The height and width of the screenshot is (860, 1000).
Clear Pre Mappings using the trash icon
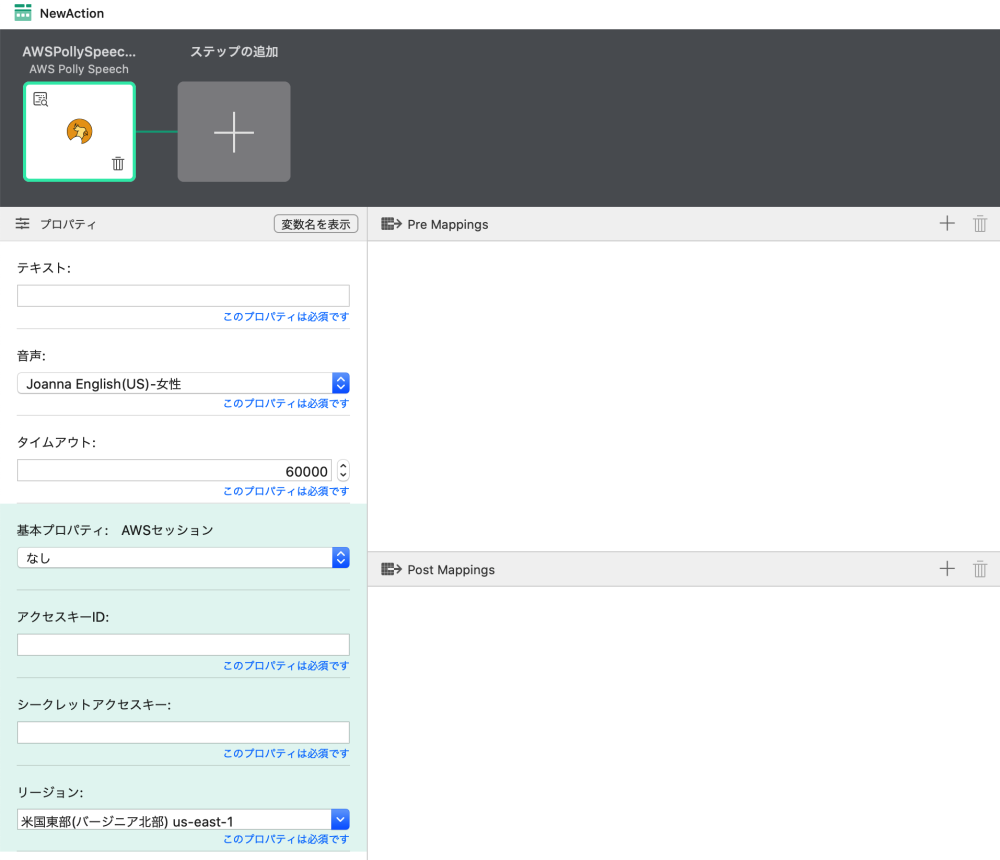(x=979, y=223)
